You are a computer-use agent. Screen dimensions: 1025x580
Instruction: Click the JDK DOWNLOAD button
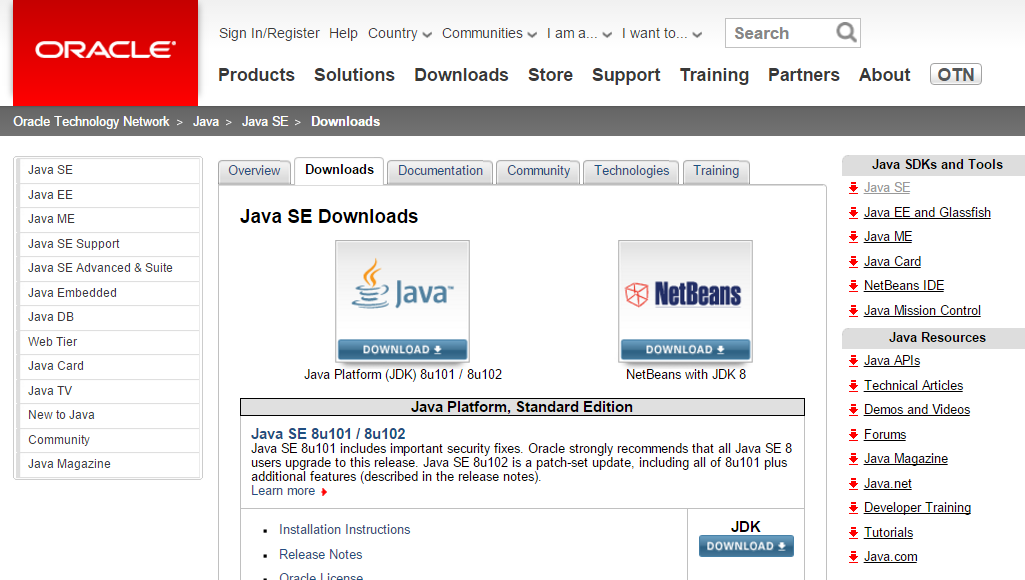(746, 546)
